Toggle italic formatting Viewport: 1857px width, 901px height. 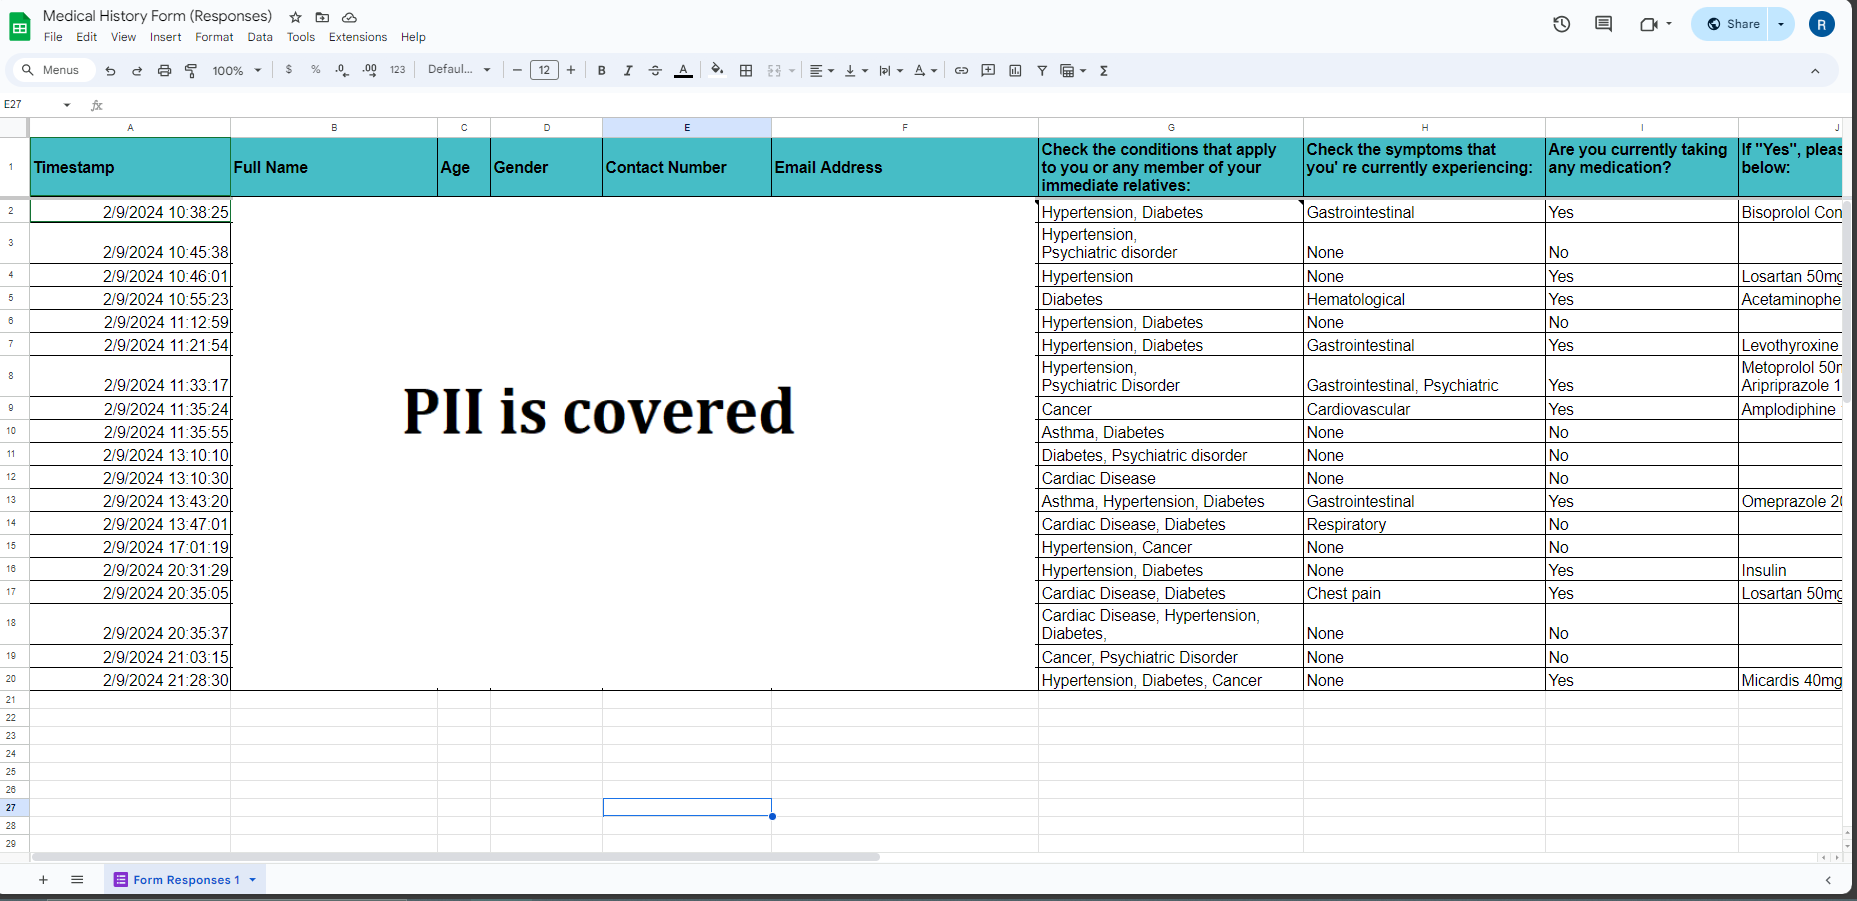(x=628, y=71)
